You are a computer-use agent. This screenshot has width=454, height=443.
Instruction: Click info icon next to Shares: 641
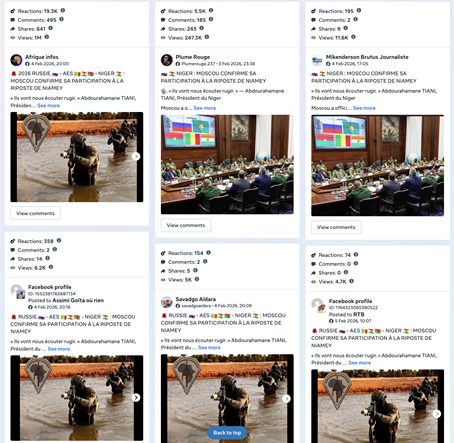[x=51, y=28]
